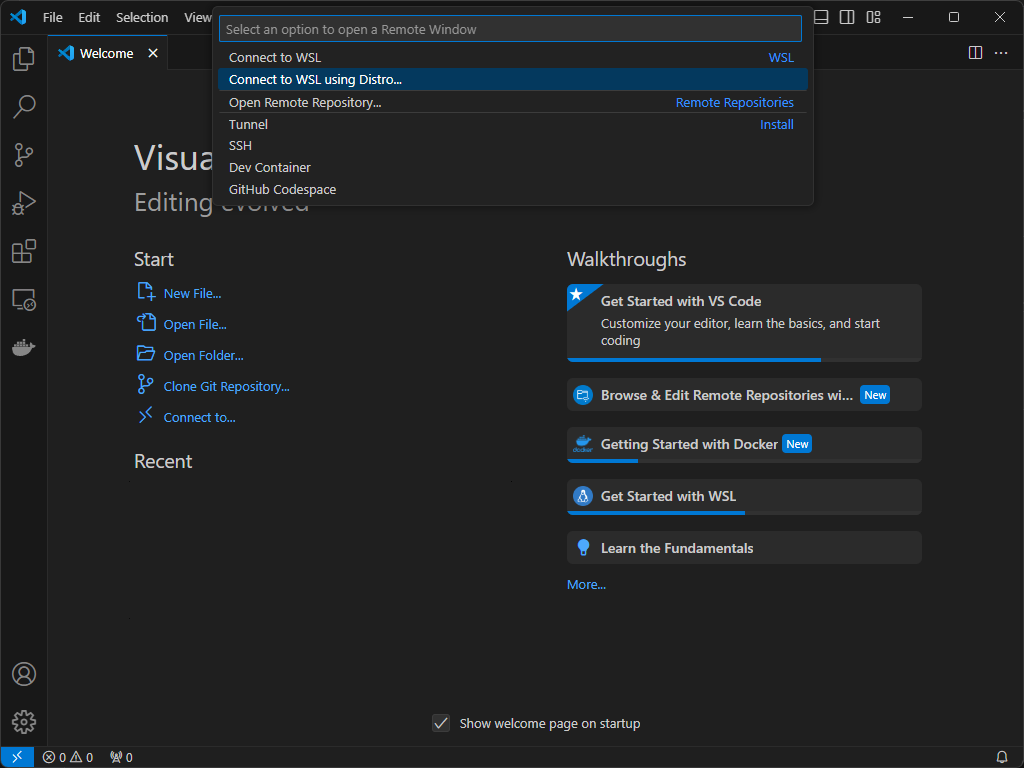Click Clone Git Repository link

[227, 387]
